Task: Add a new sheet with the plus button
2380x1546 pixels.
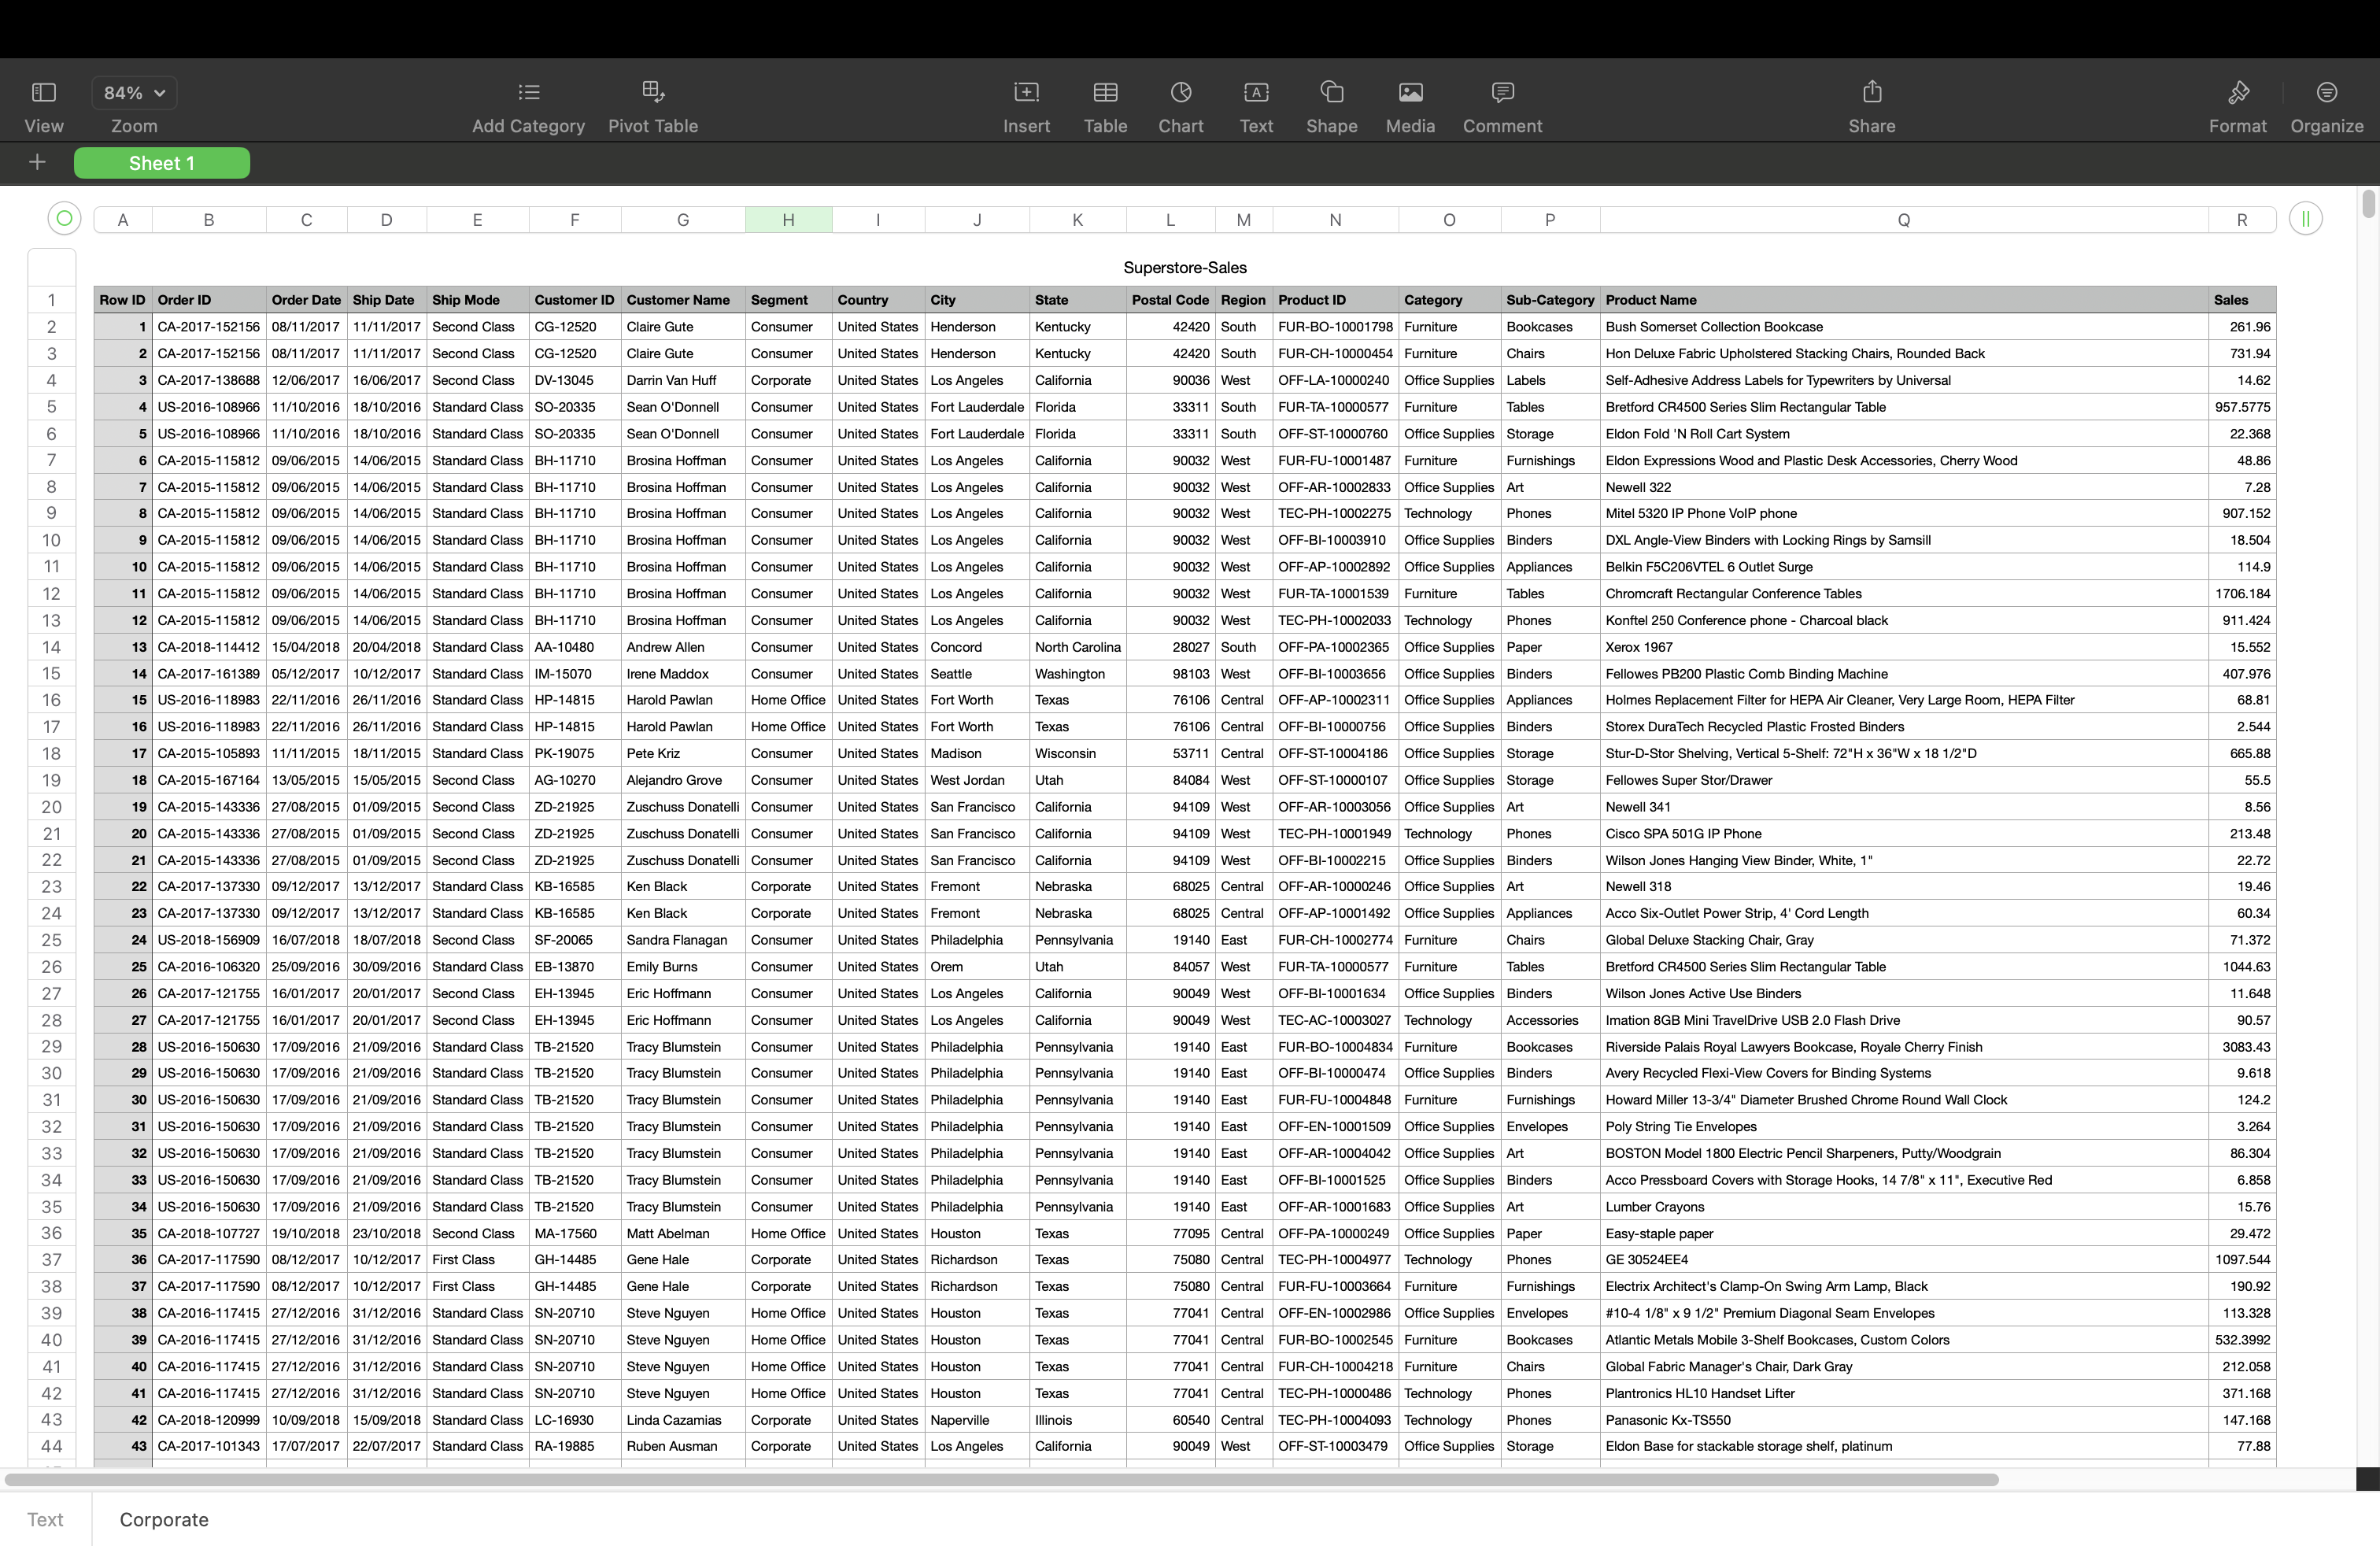Action: coord(36,162)
